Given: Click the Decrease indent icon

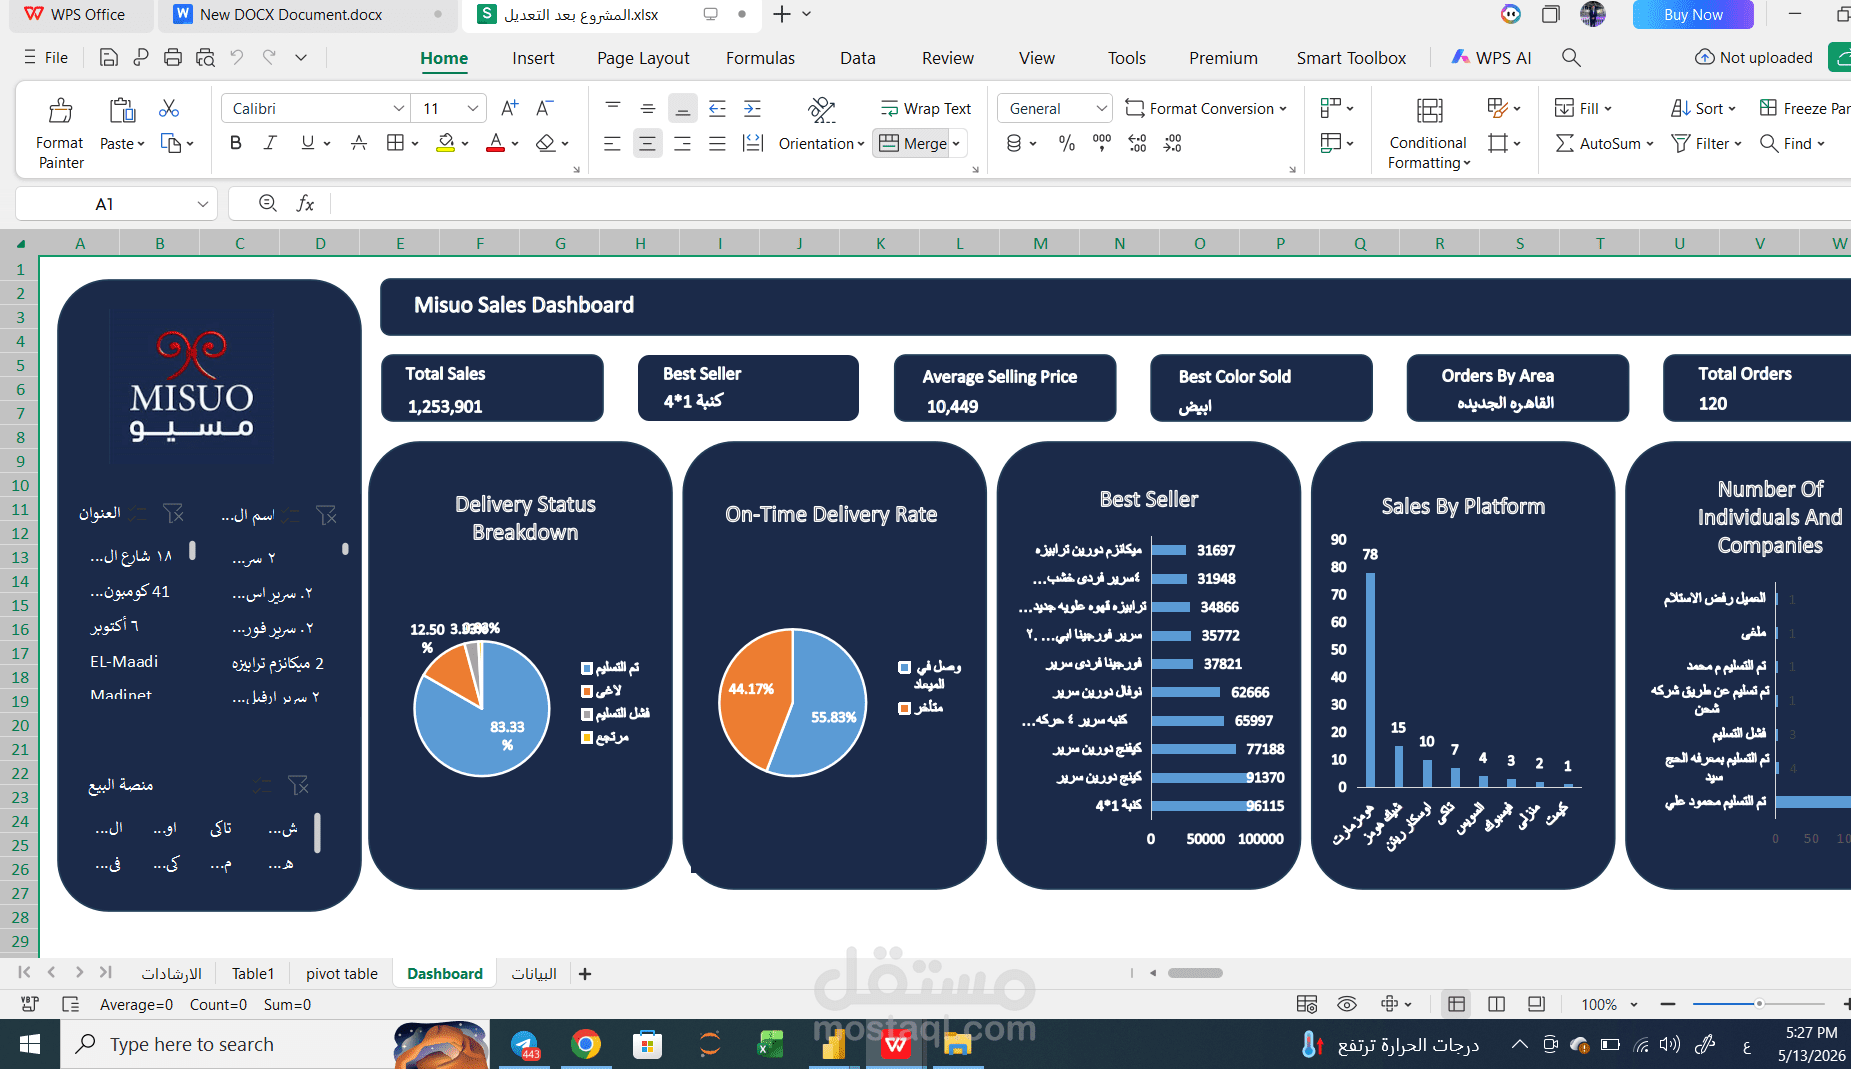Looking at the screenshot, I should point(717,108).
